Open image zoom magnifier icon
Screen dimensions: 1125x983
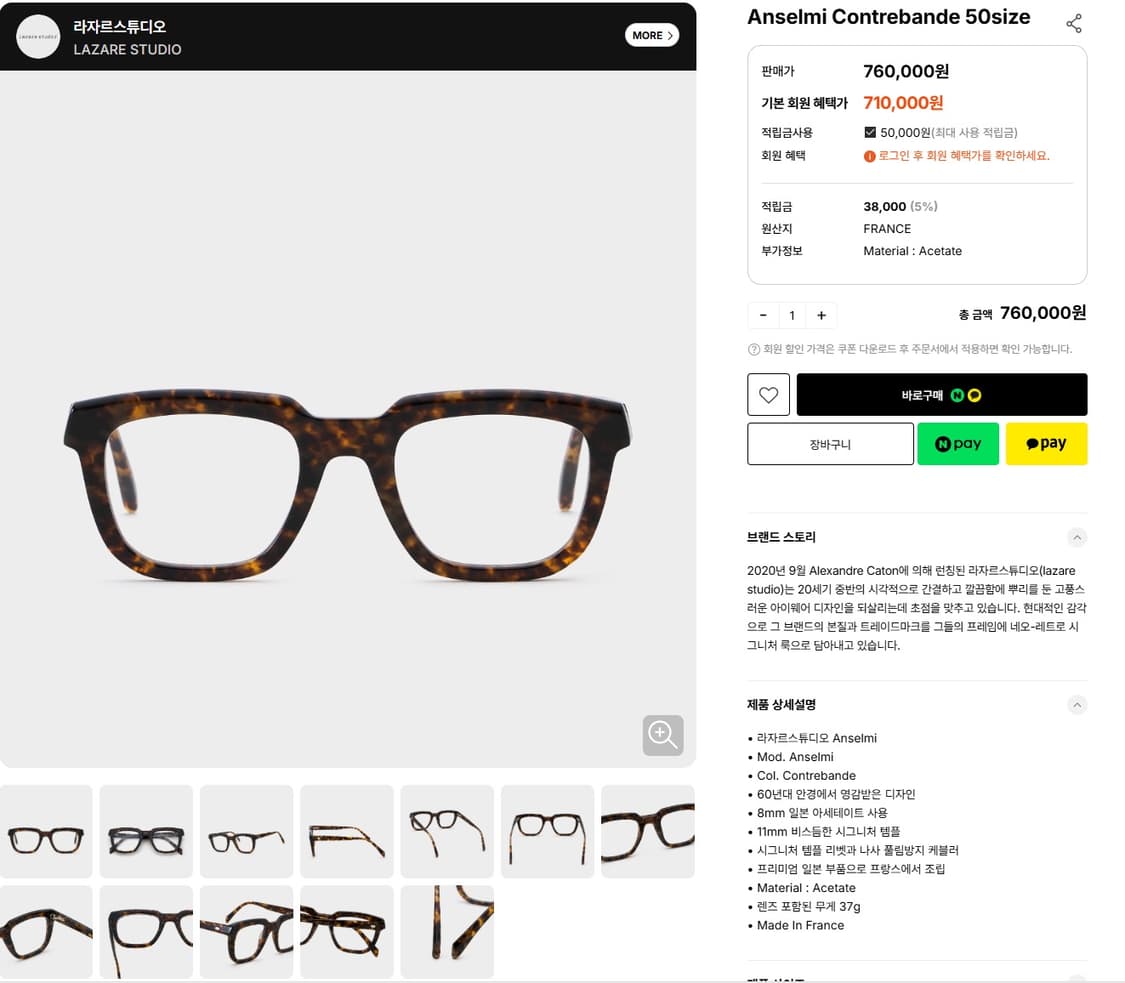click(662, 735)
